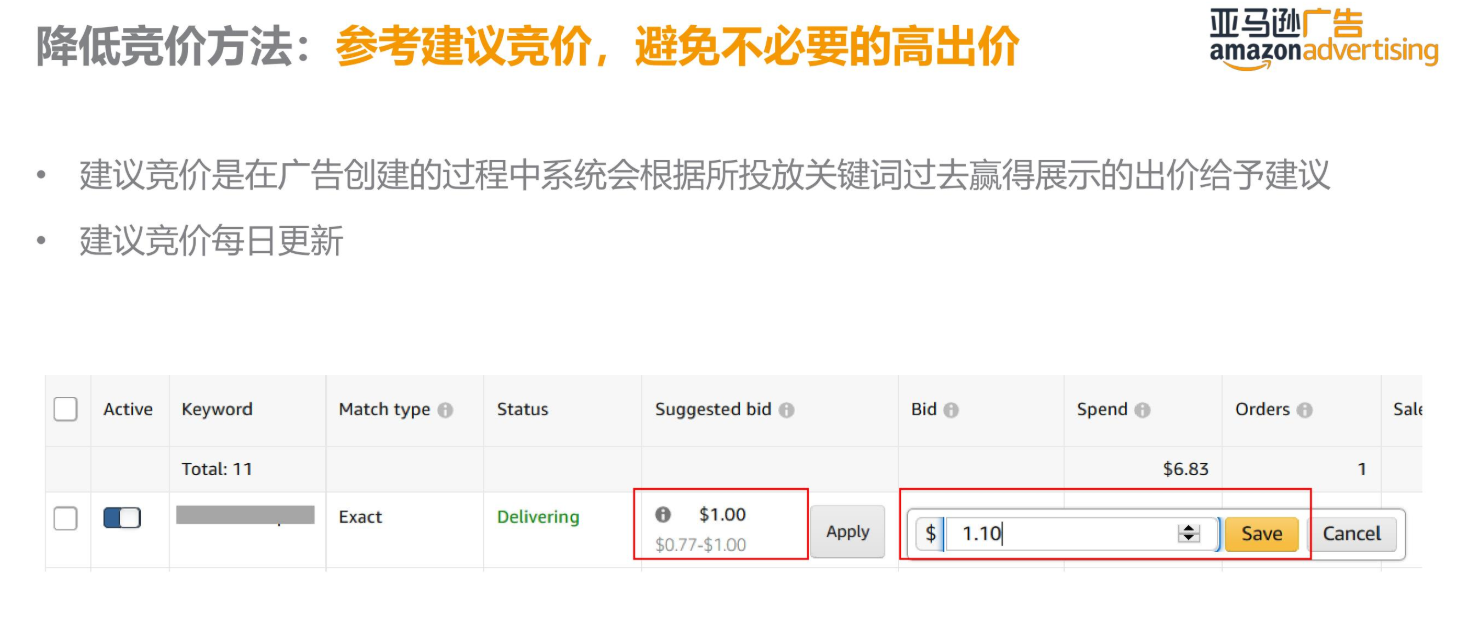Select the checkbox for the Exact keyword row
This screenshot has height=640, width=1476.
(x=64, y=517)
